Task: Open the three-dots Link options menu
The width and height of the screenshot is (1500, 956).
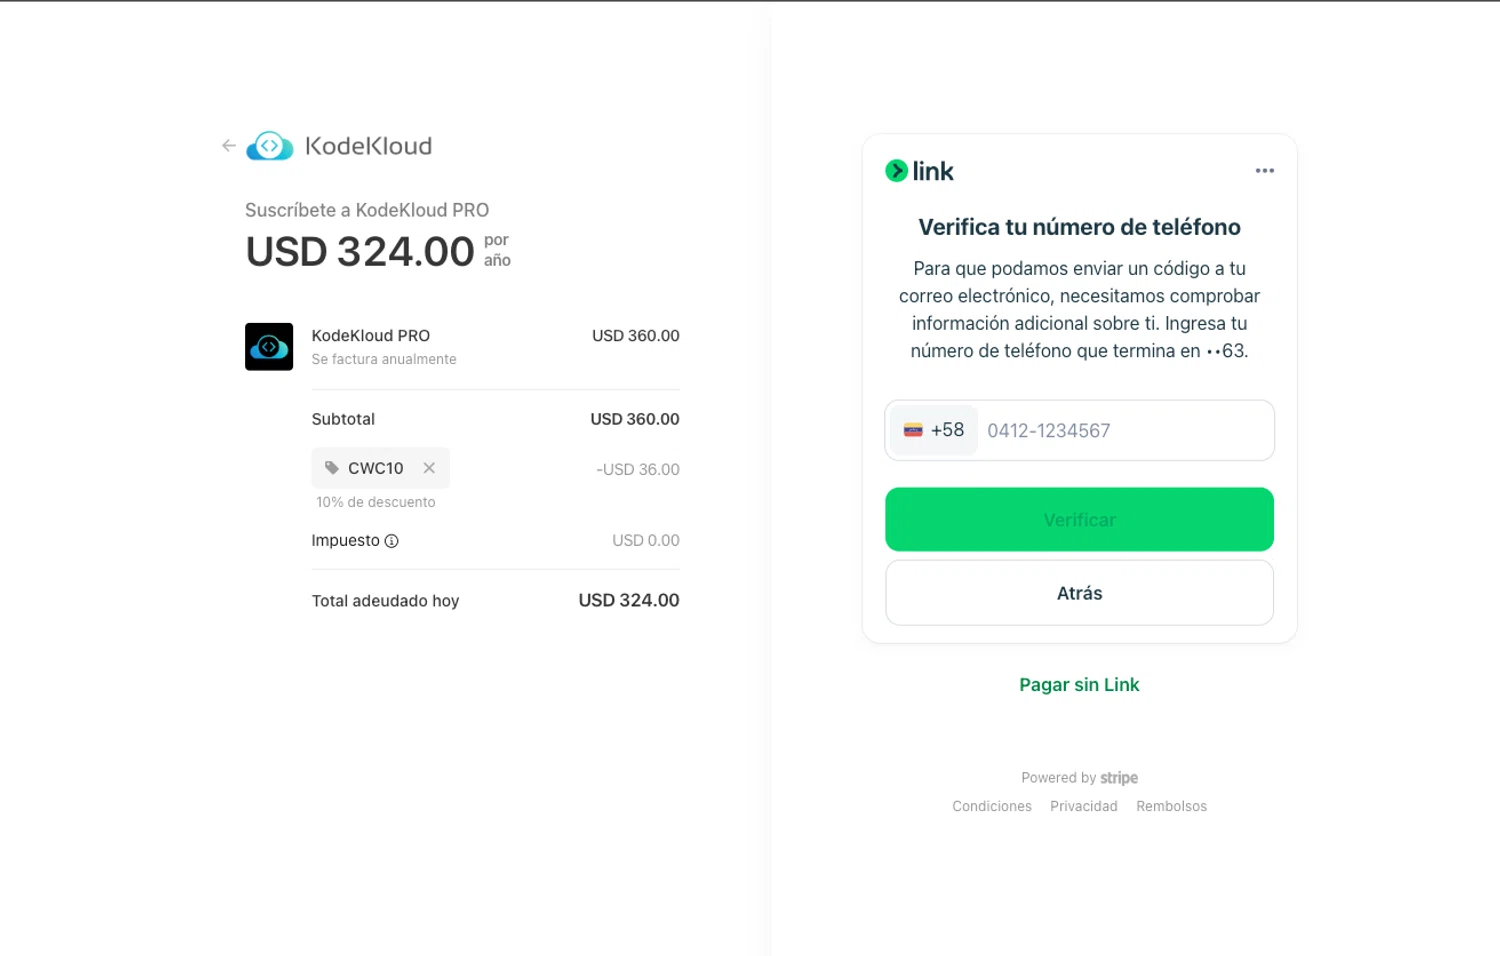Action: 1264,171
